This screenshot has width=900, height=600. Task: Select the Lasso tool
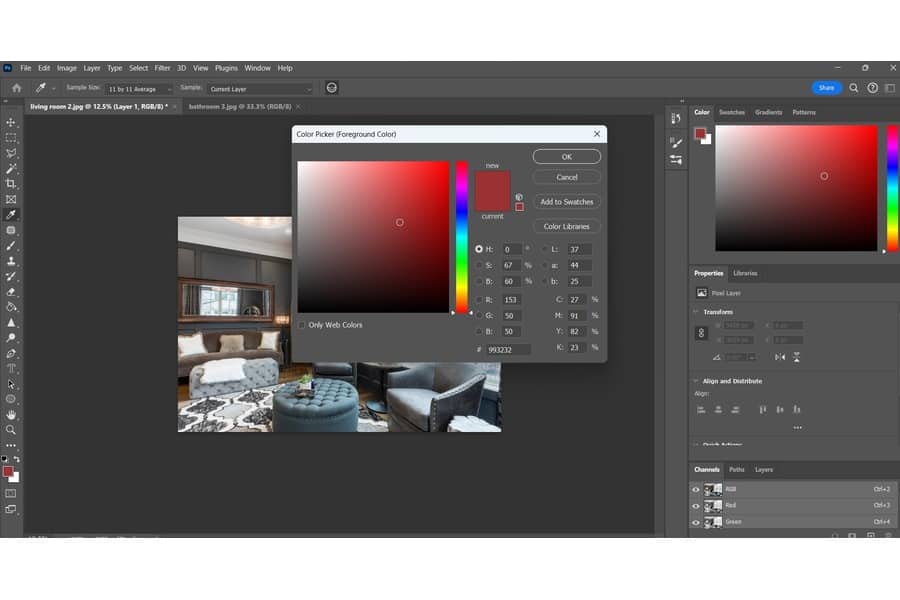coord(11,153)
